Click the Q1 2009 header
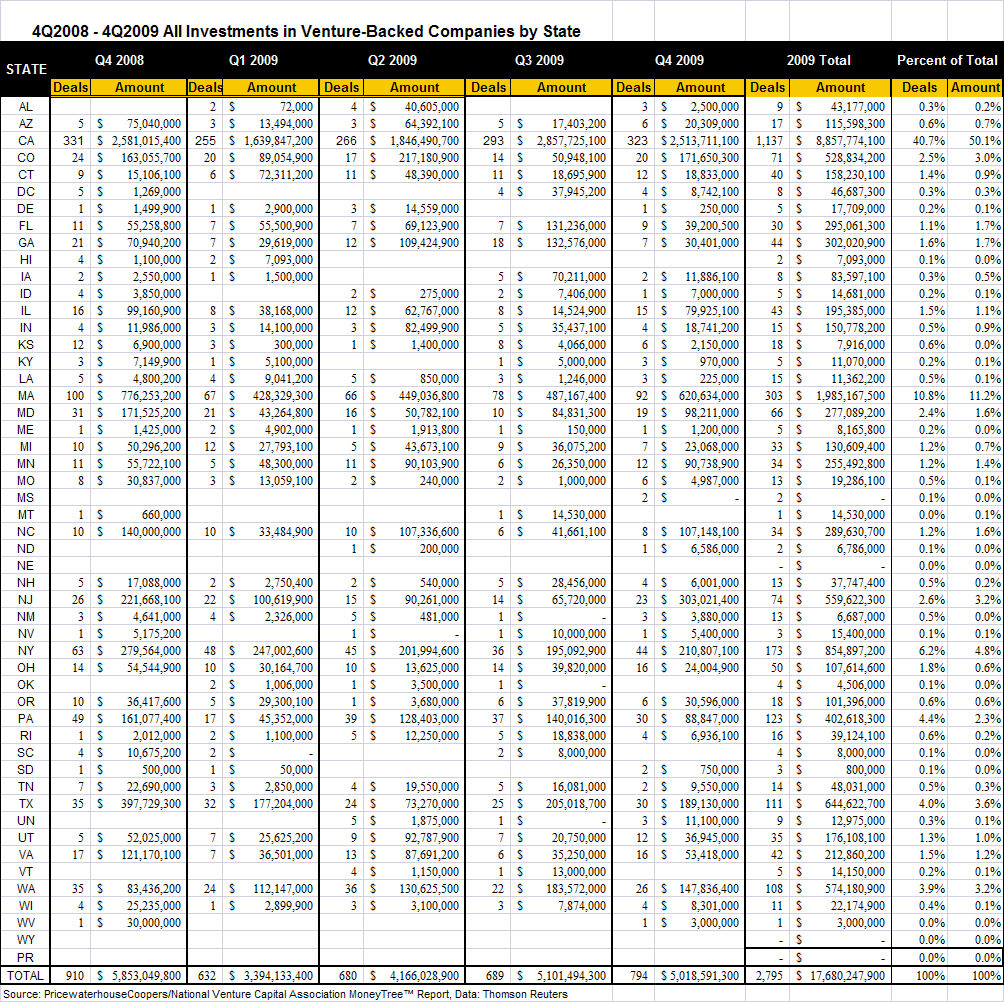 tap(254, 60)
